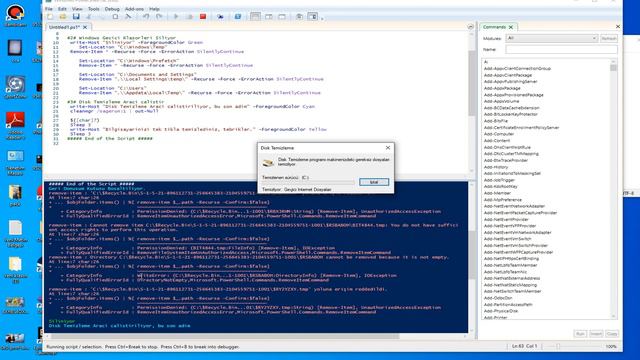
Task: Show script pane on the right icon
Action: click(269, 17)
